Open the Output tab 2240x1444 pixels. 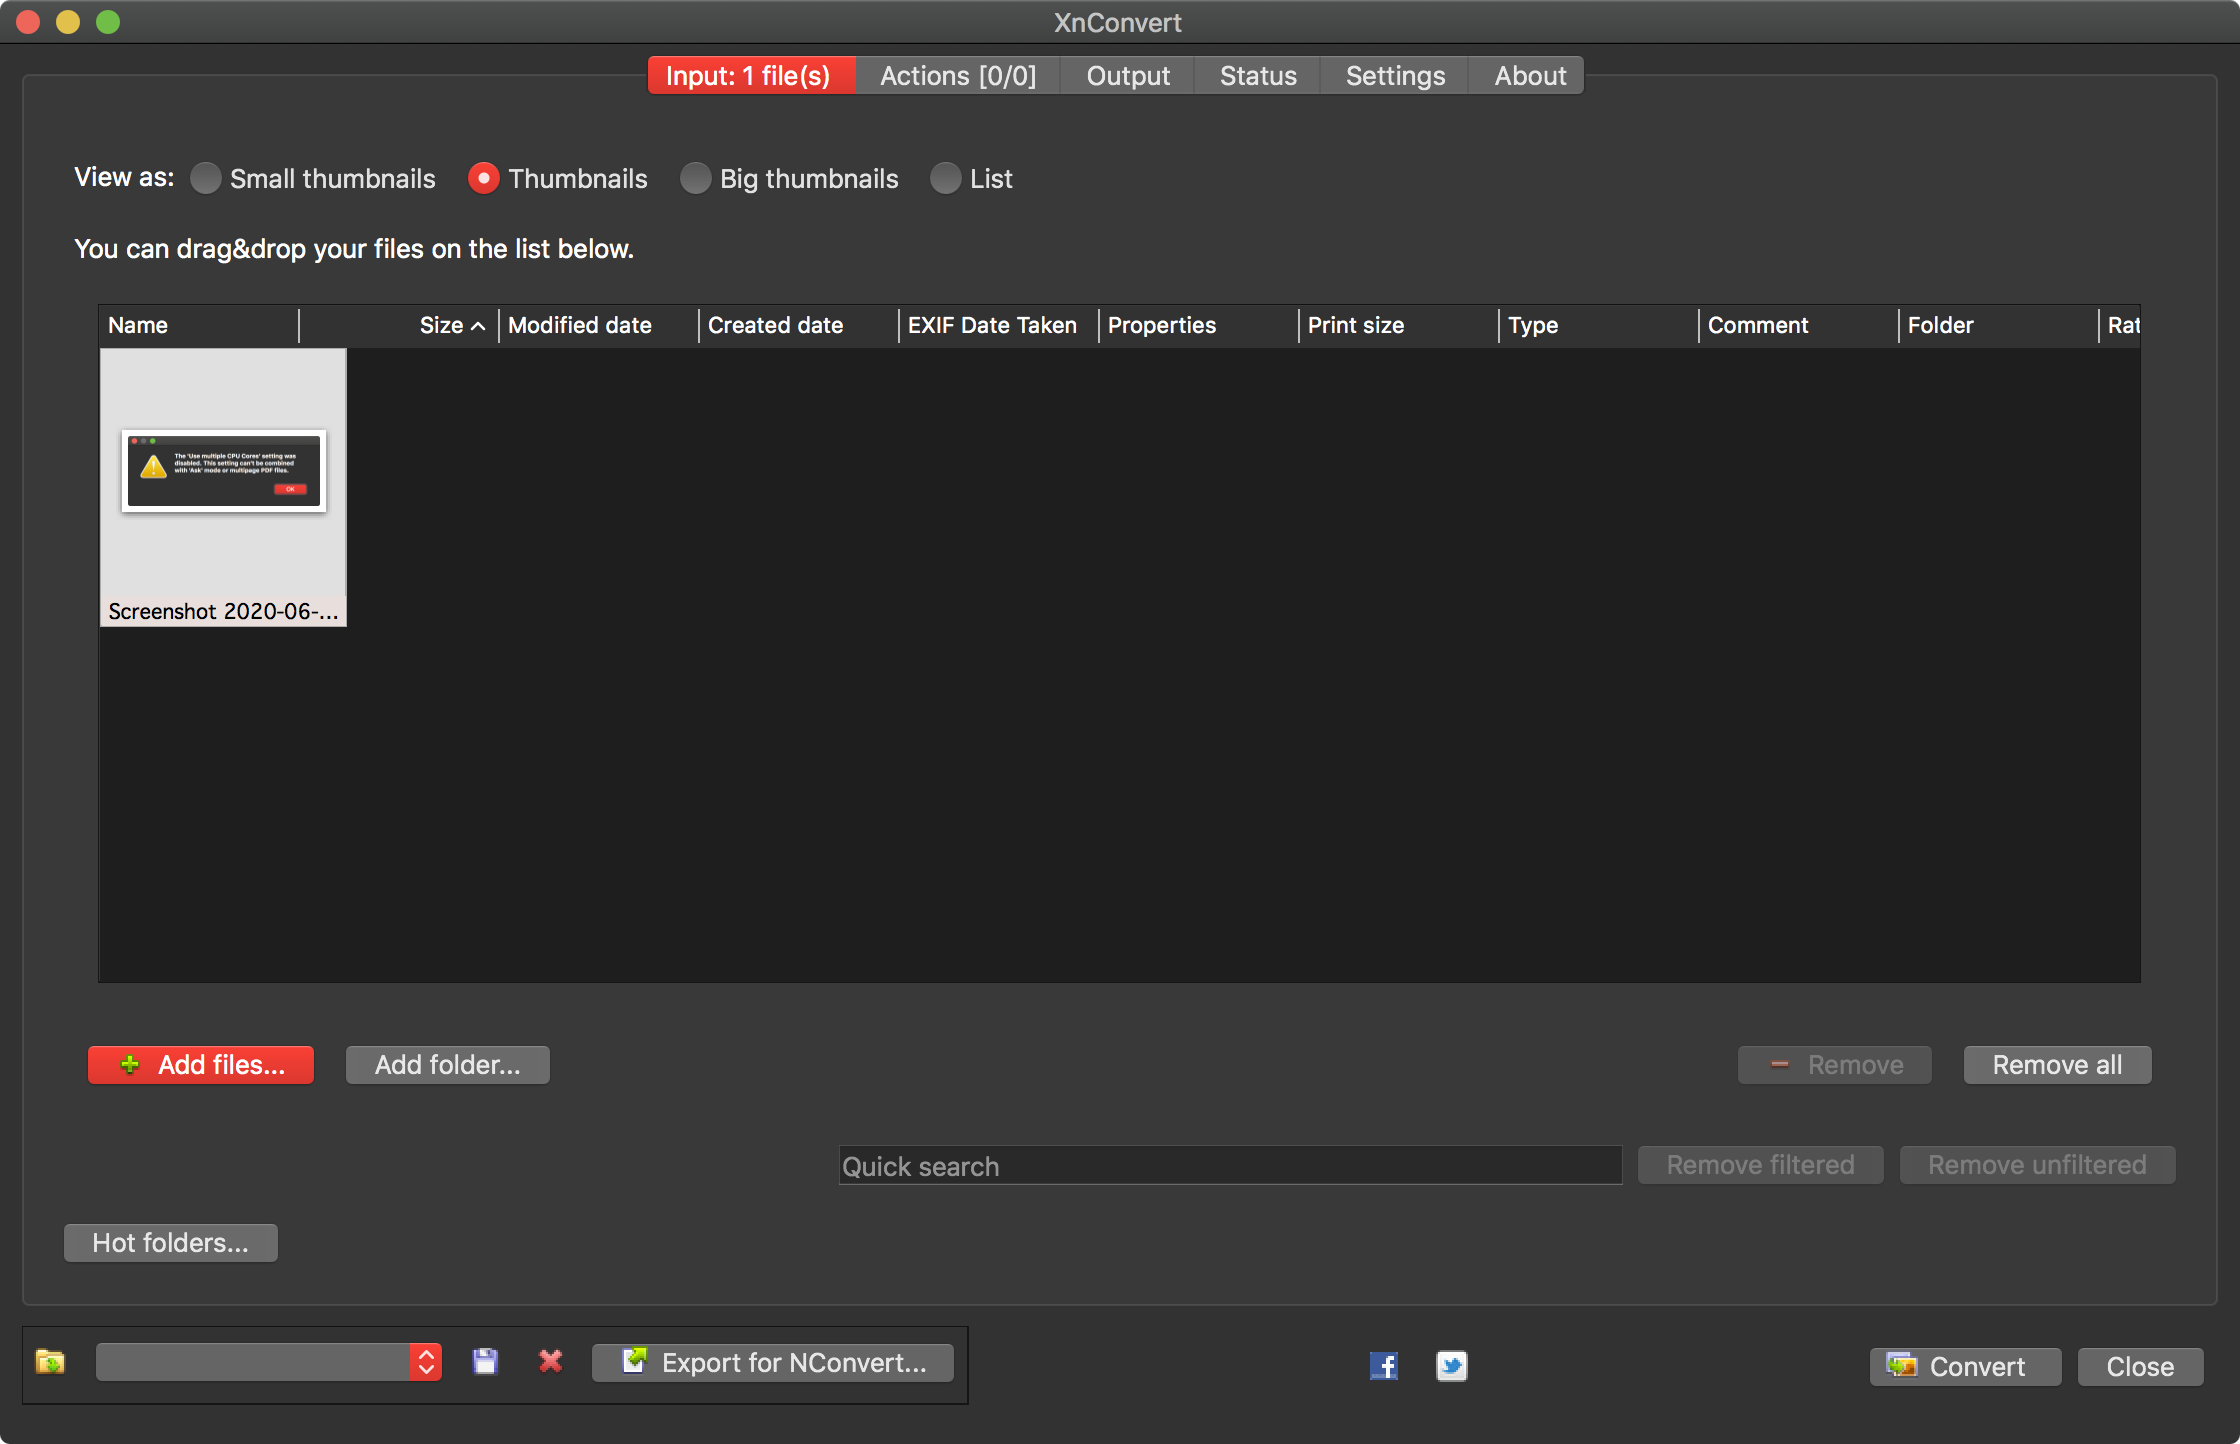coord(1127,76)
